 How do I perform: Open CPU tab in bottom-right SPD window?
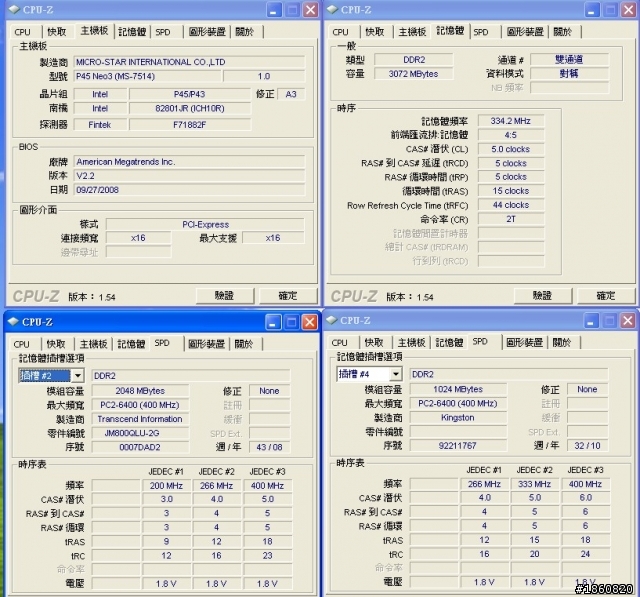[x=340, y=342]
